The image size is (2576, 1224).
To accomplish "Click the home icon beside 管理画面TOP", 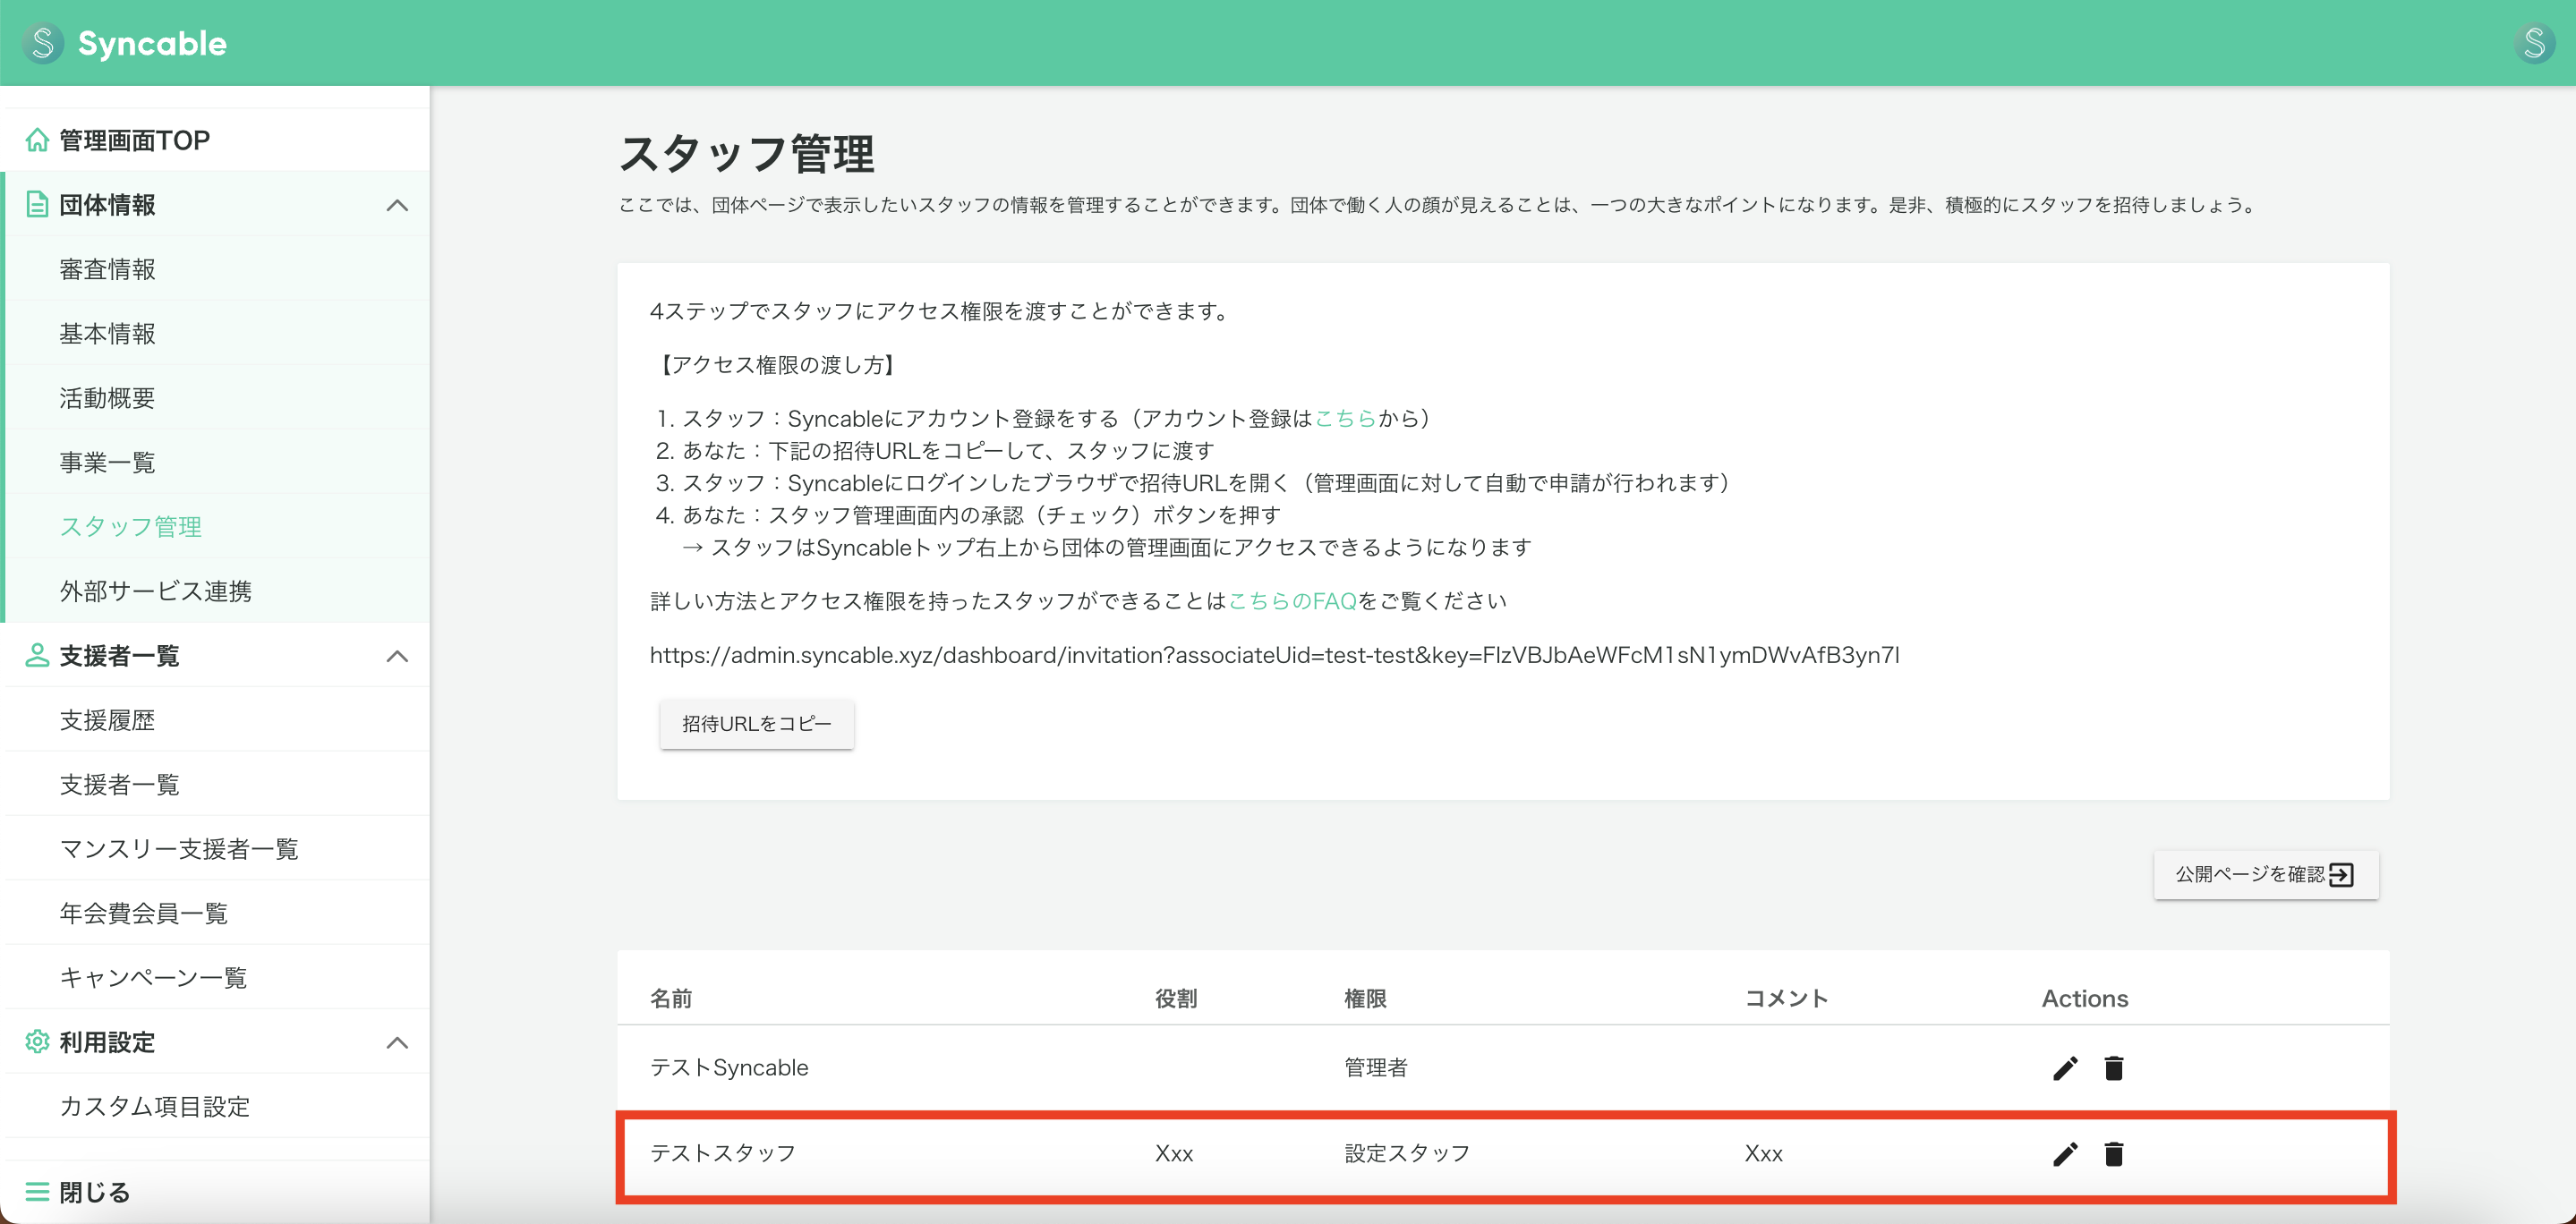I will [38, 140].
